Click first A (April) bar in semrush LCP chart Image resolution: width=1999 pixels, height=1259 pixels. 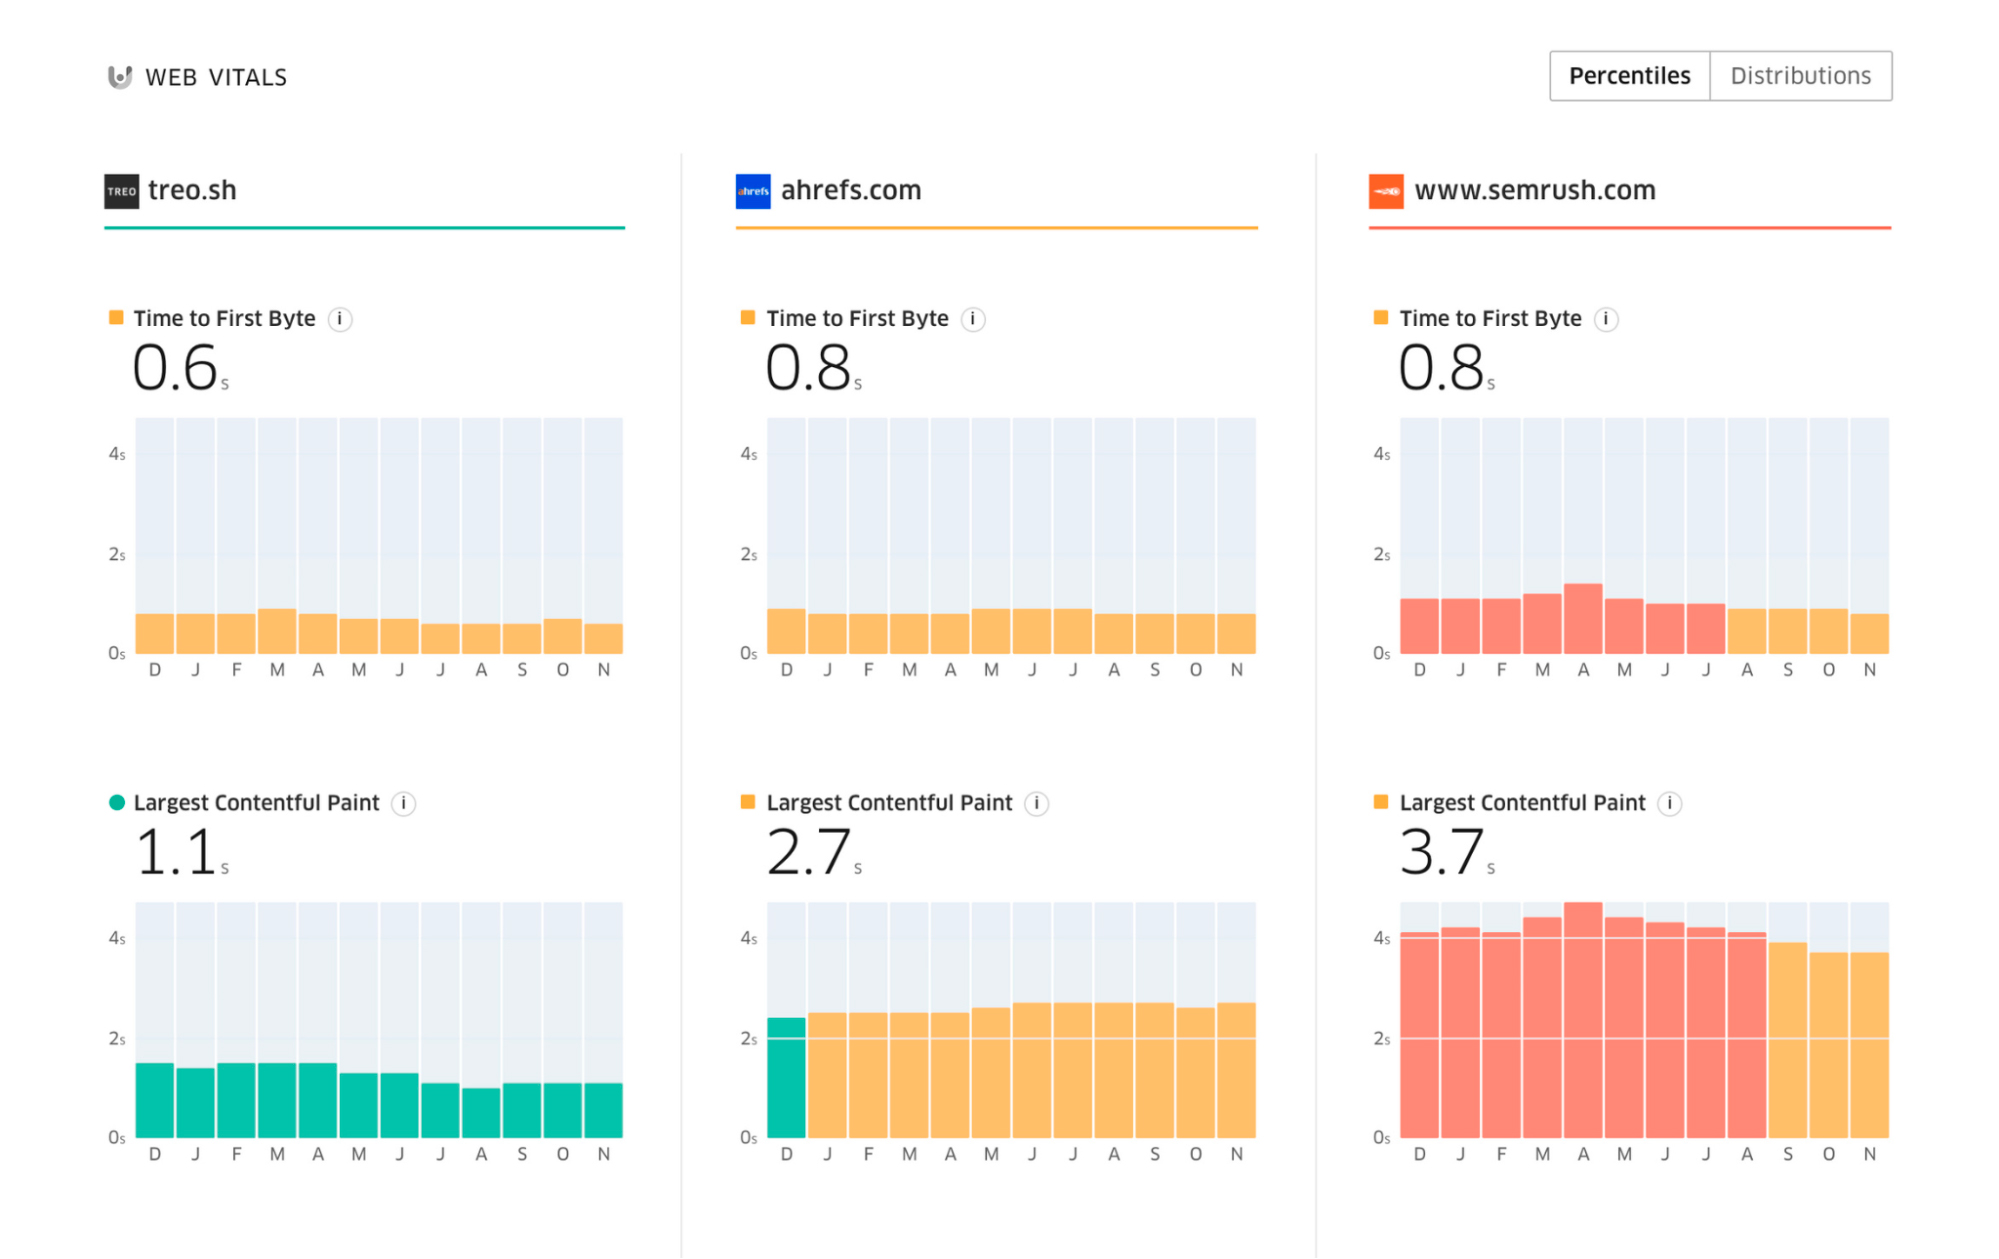(x=1584, y=1020)
